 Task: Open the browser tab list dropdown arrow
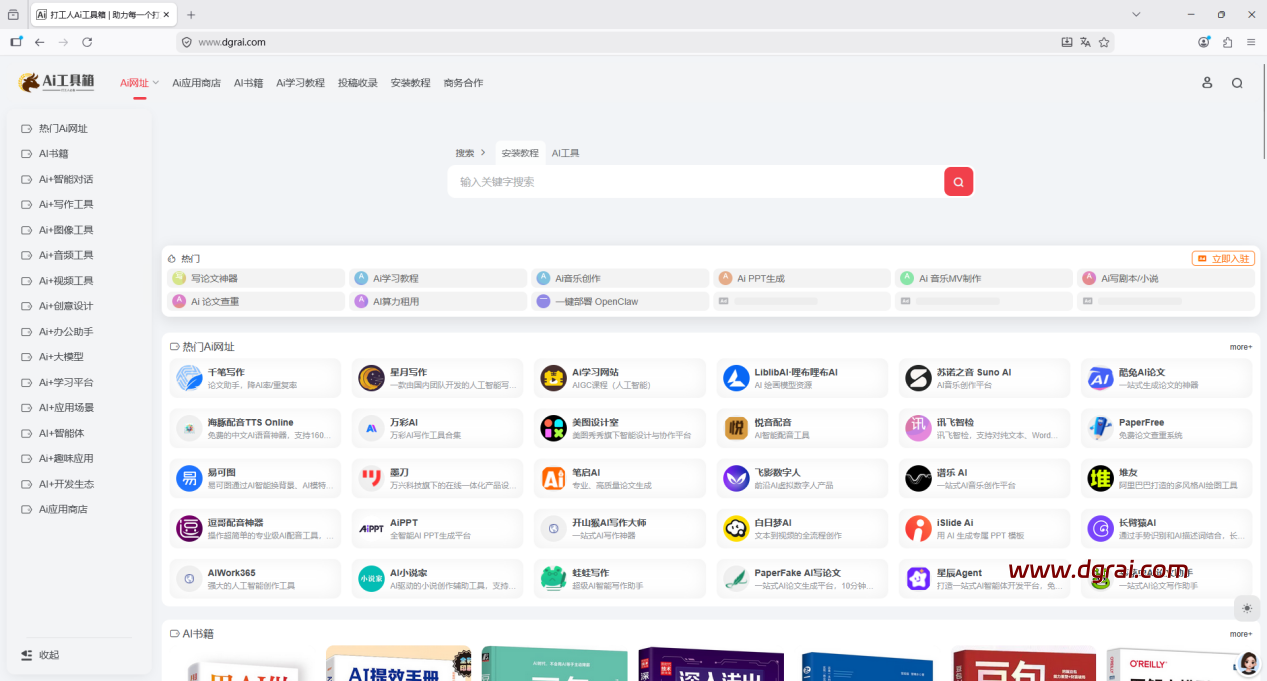(x=1136, y=14)
